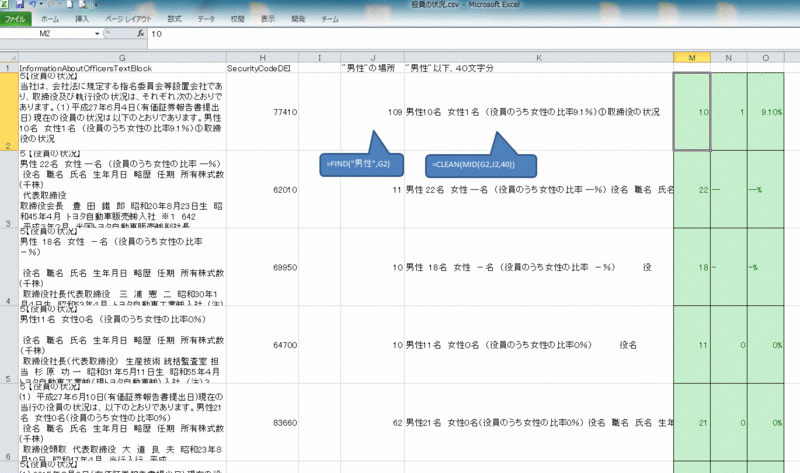Select highlighted row 2 header

pos(9,112)
